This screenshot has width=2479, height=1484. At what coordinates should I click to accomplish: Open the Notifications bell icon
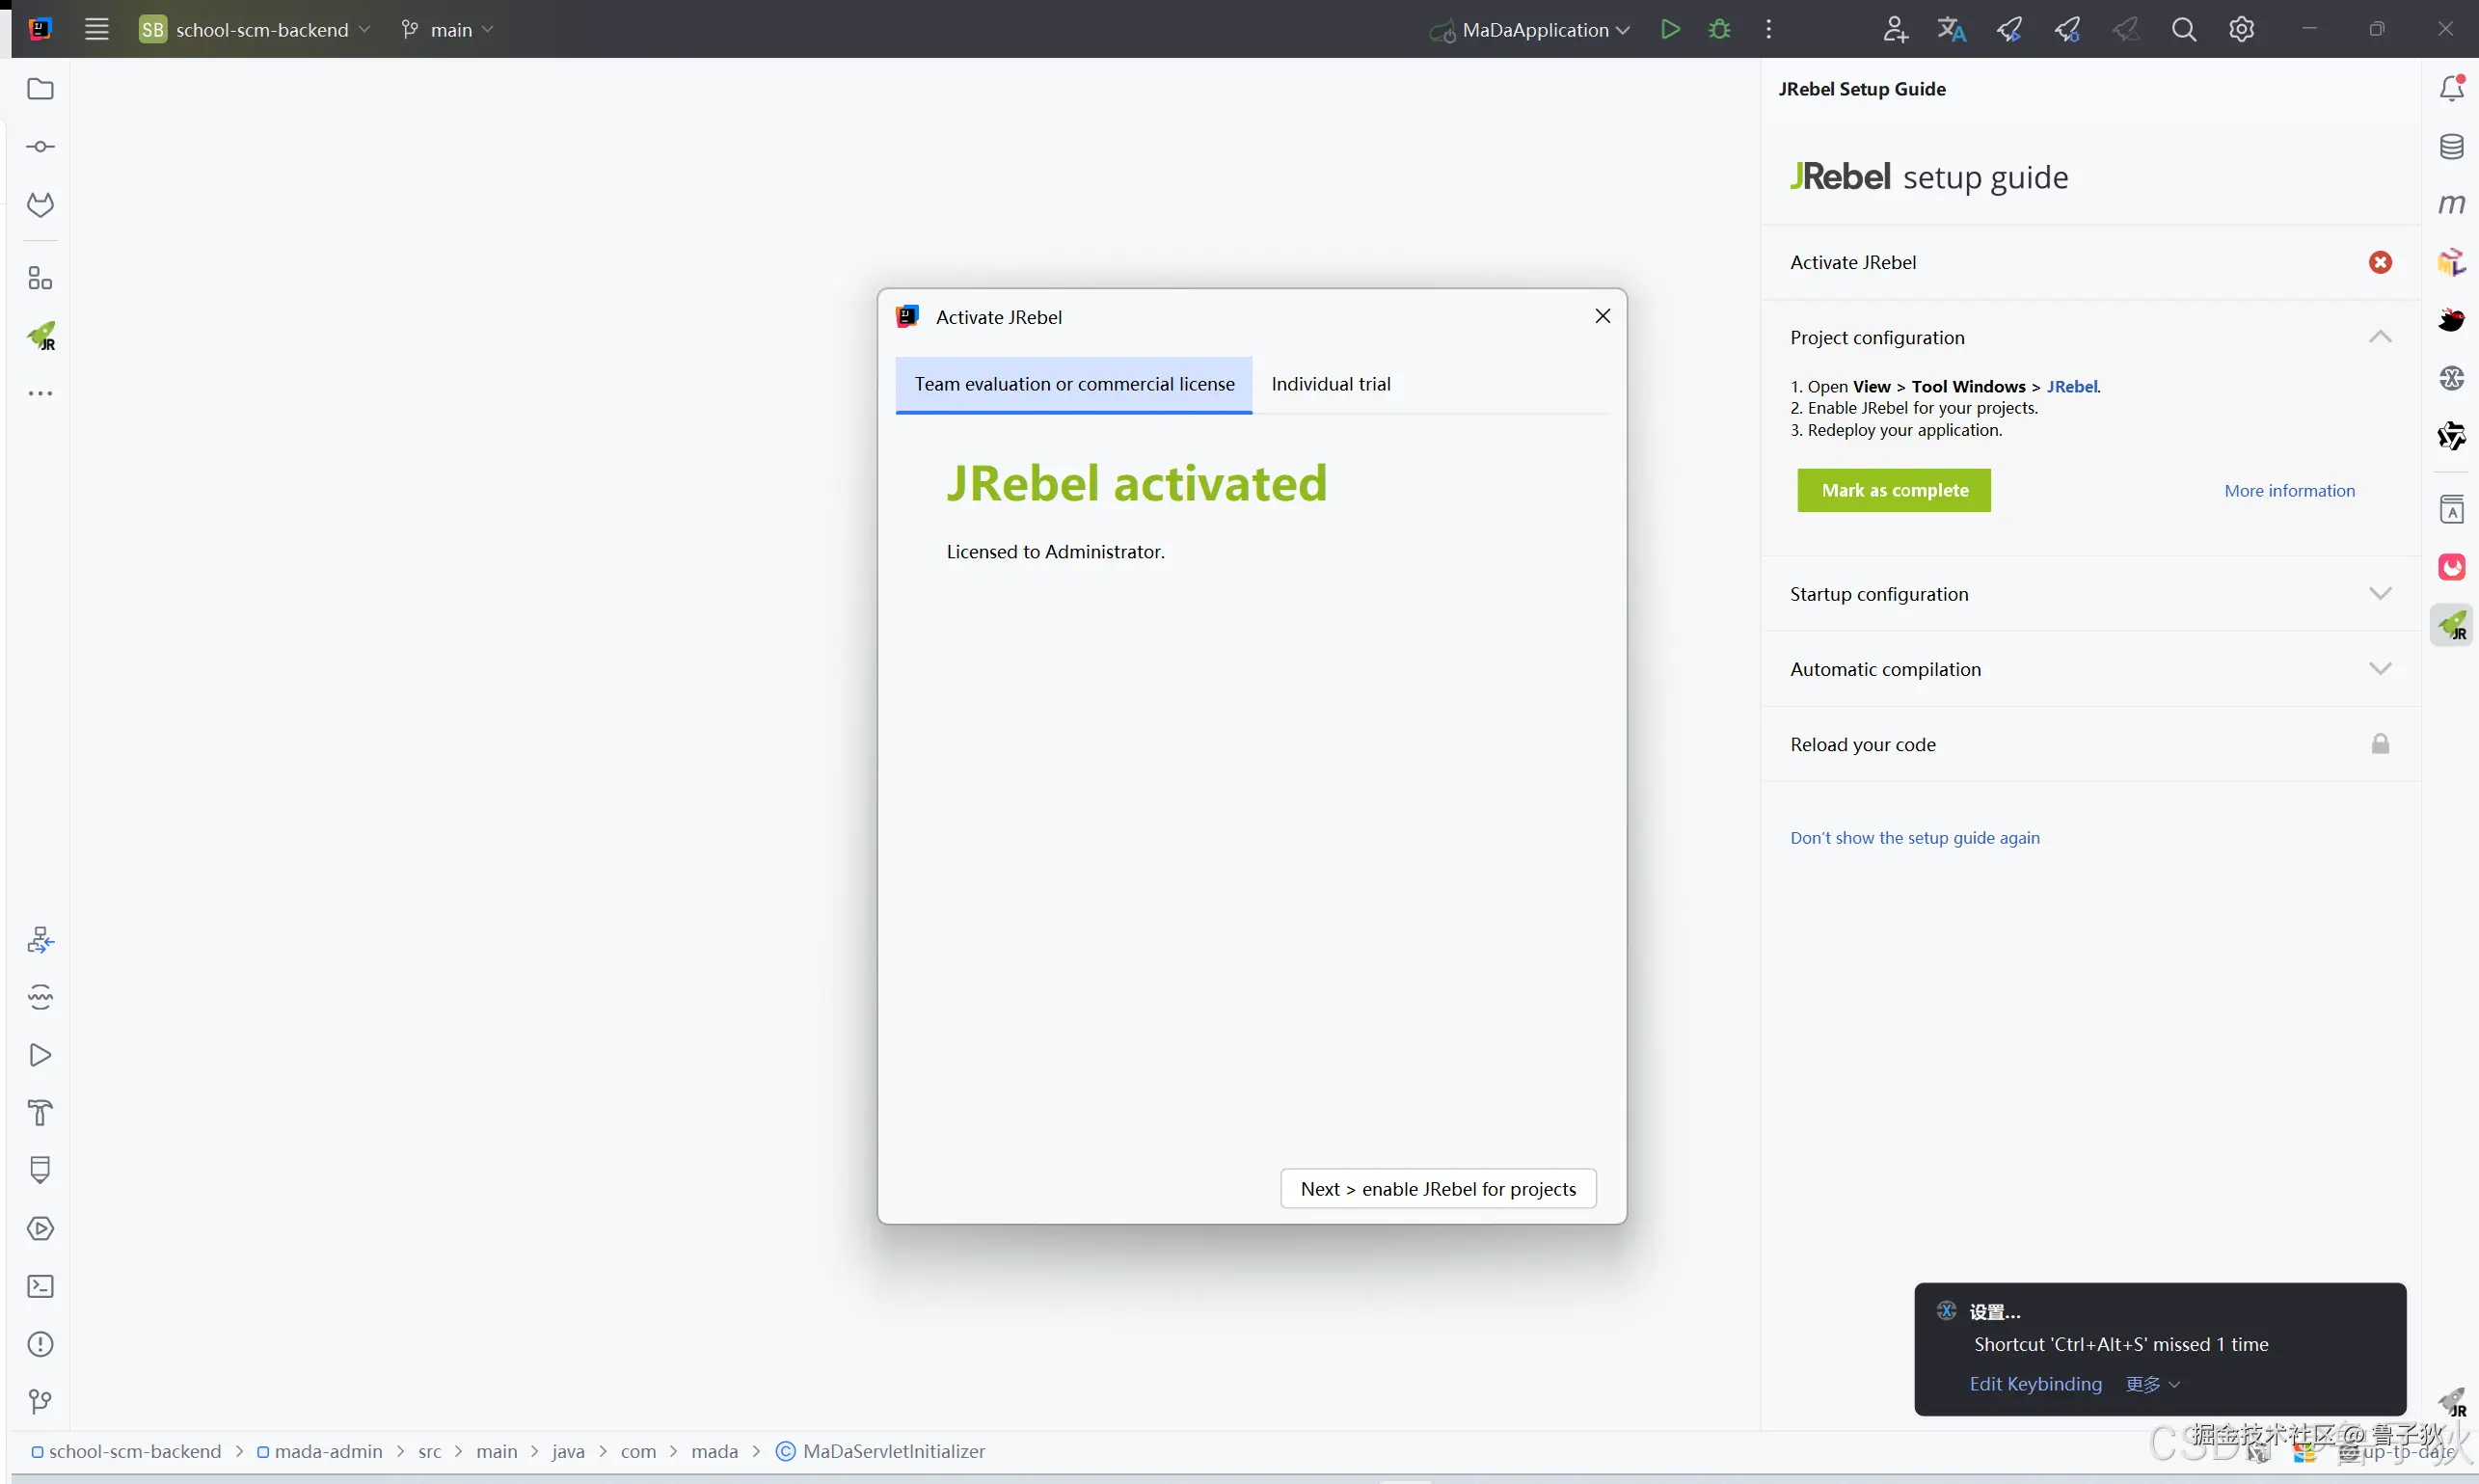[x=2451, y=89]
